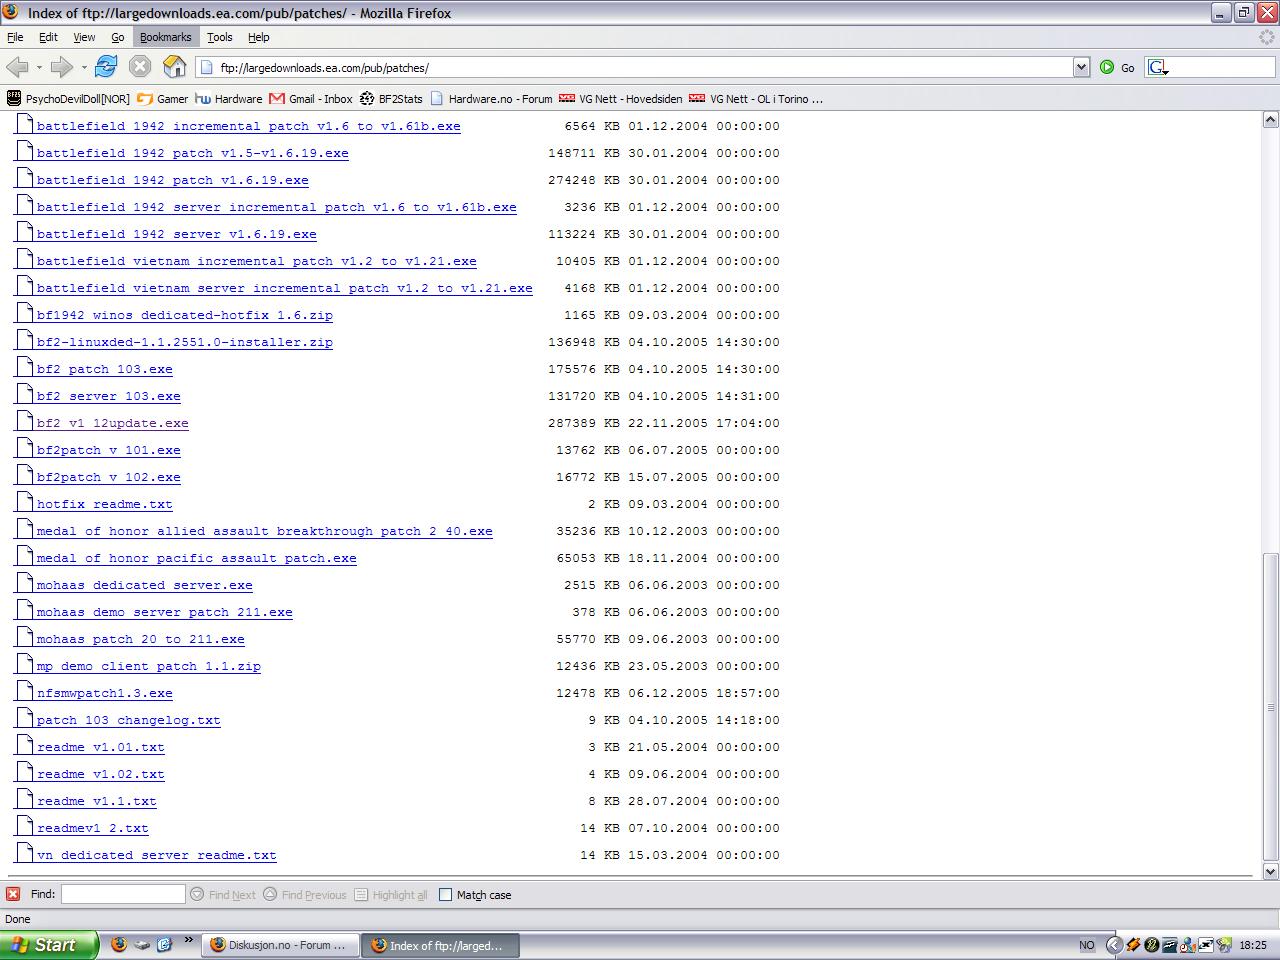Expand the quick launch chevron
1280x960 pixels.
tap(188, 941)
